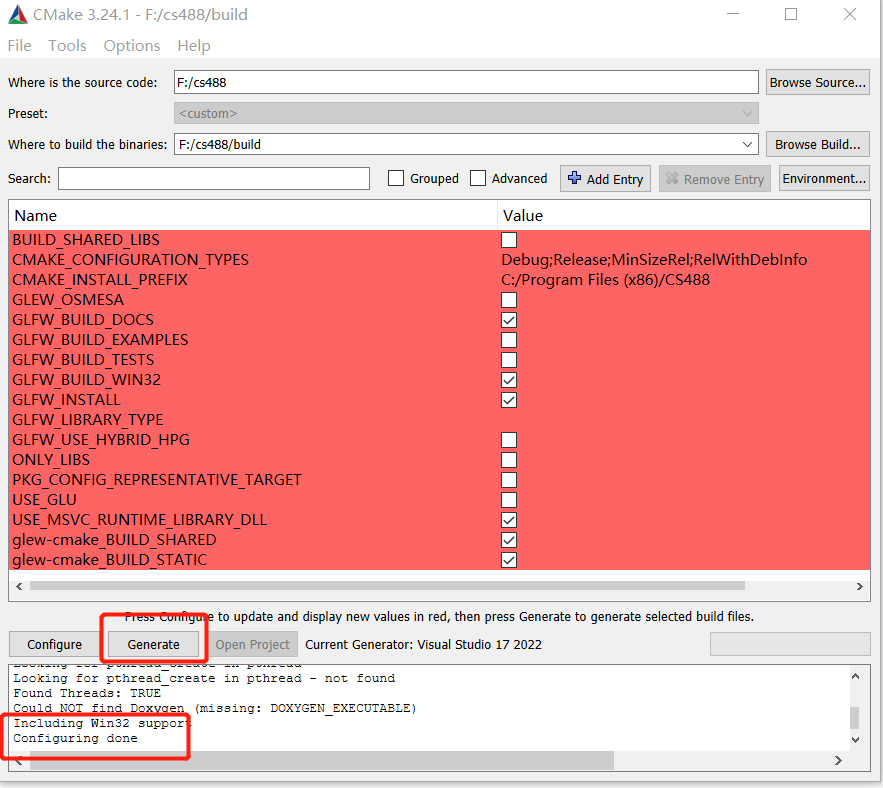Select the CMAKE_INSTALL_PREFIX entry name
The image size is (883, 788).
(100, 280)
